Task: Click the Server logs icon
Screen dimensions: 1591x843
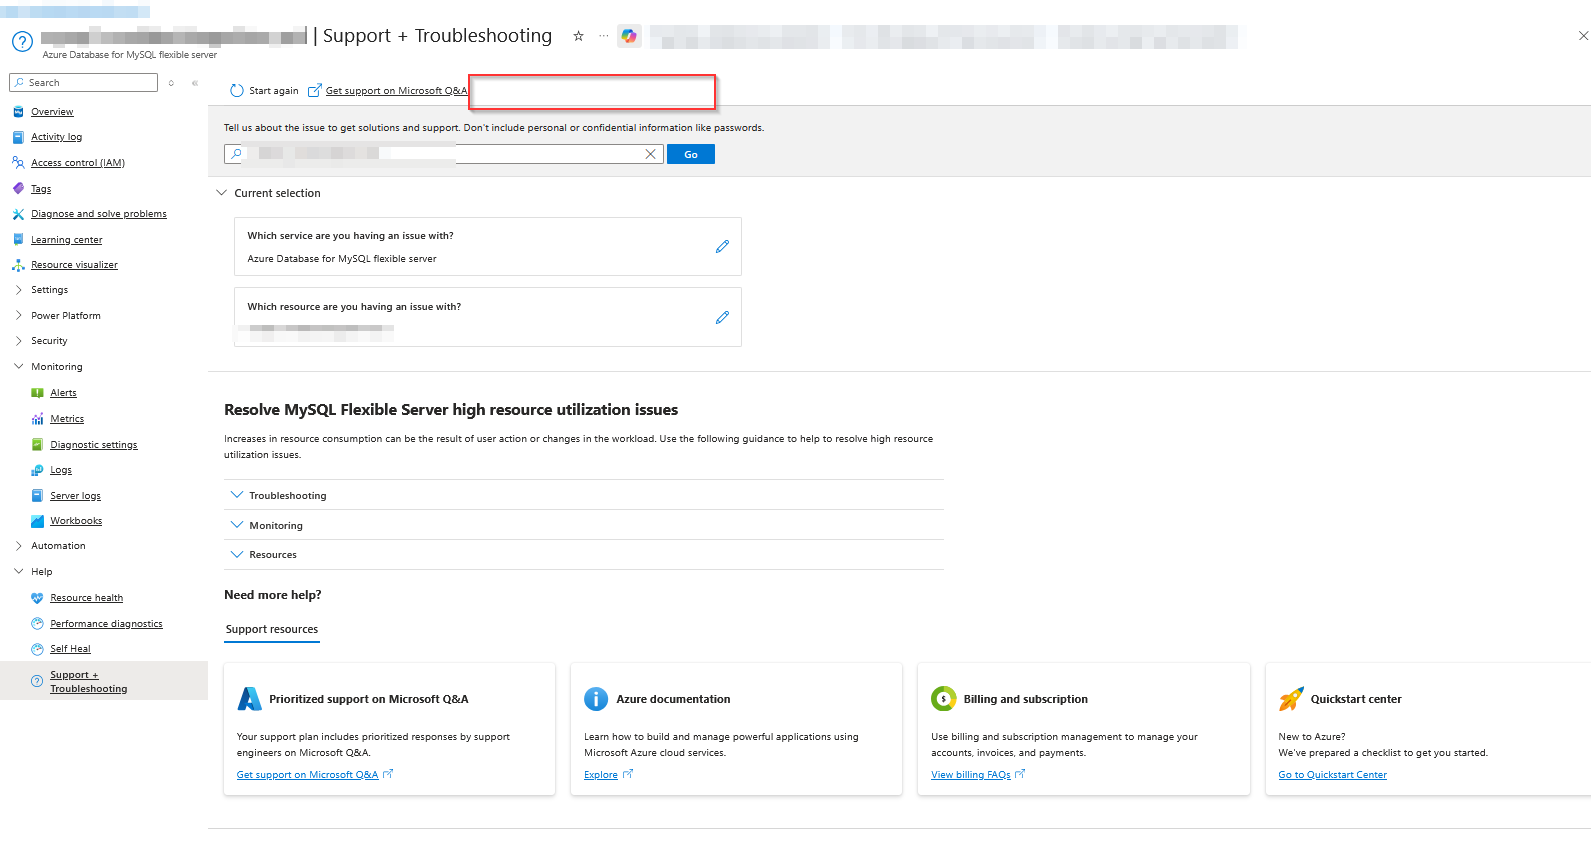Action: pos(37,495)
